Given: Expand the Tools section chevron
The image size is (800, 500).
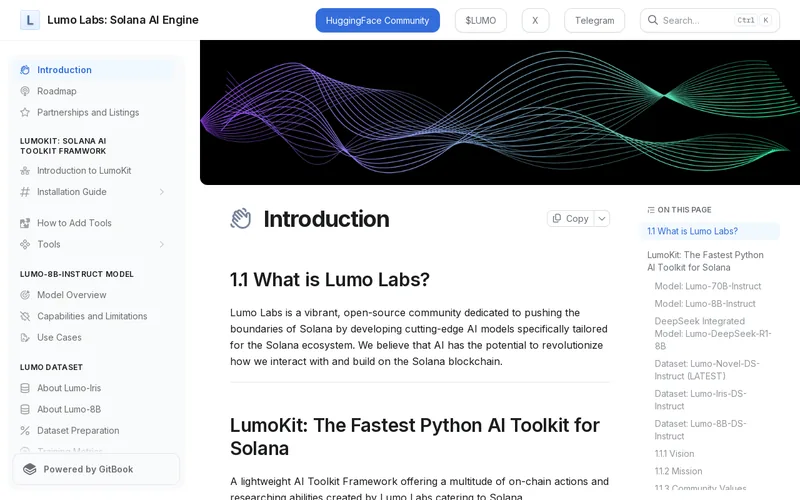Looking at the screenshot, I should 162,244.
